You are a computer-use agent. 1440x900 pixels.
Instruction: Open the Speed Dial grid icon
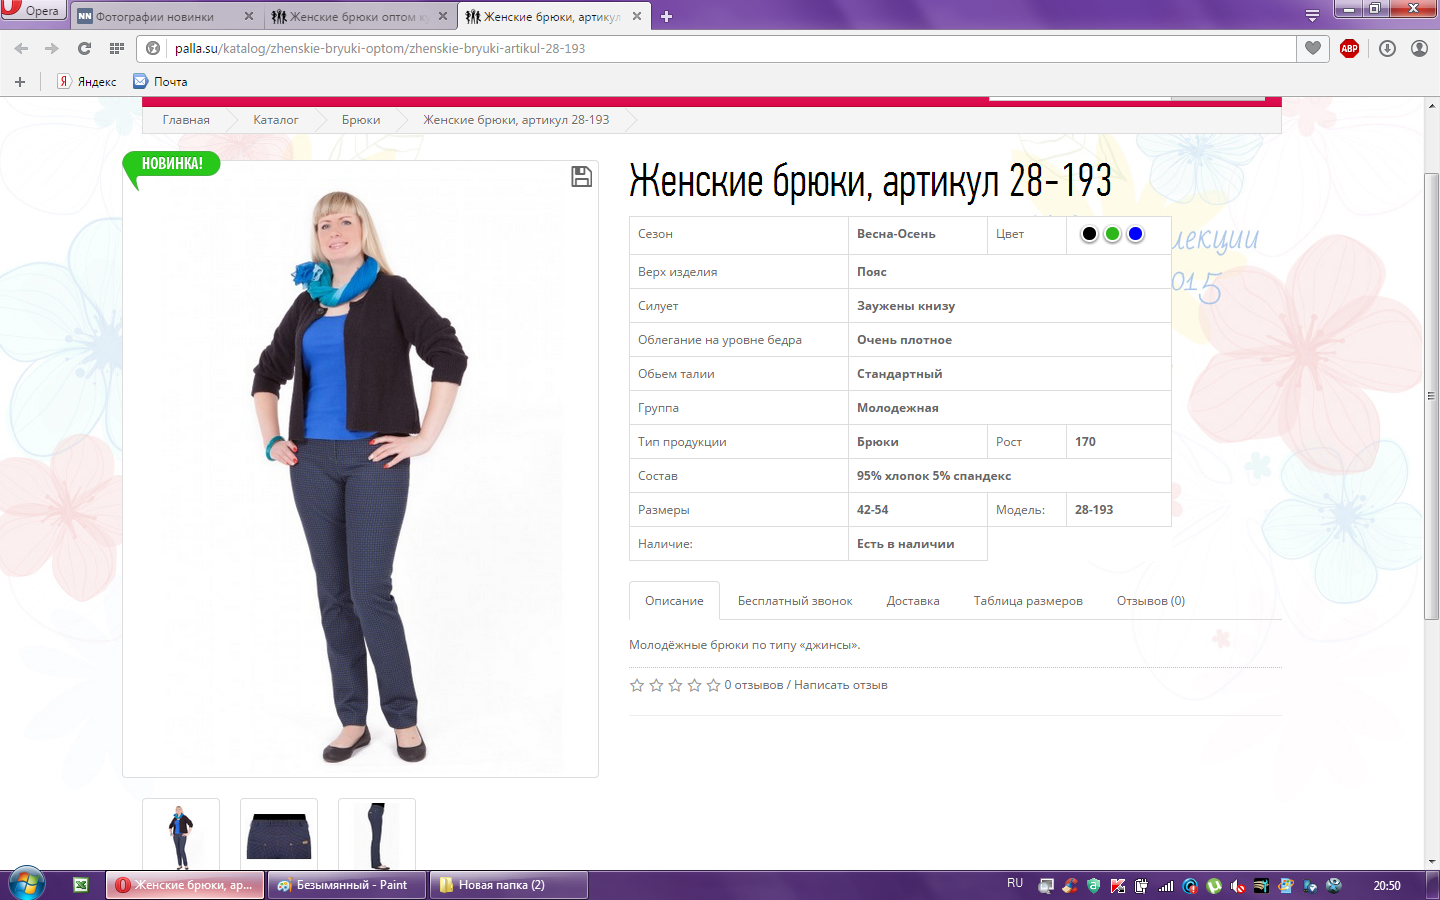[x=117, y=48]
